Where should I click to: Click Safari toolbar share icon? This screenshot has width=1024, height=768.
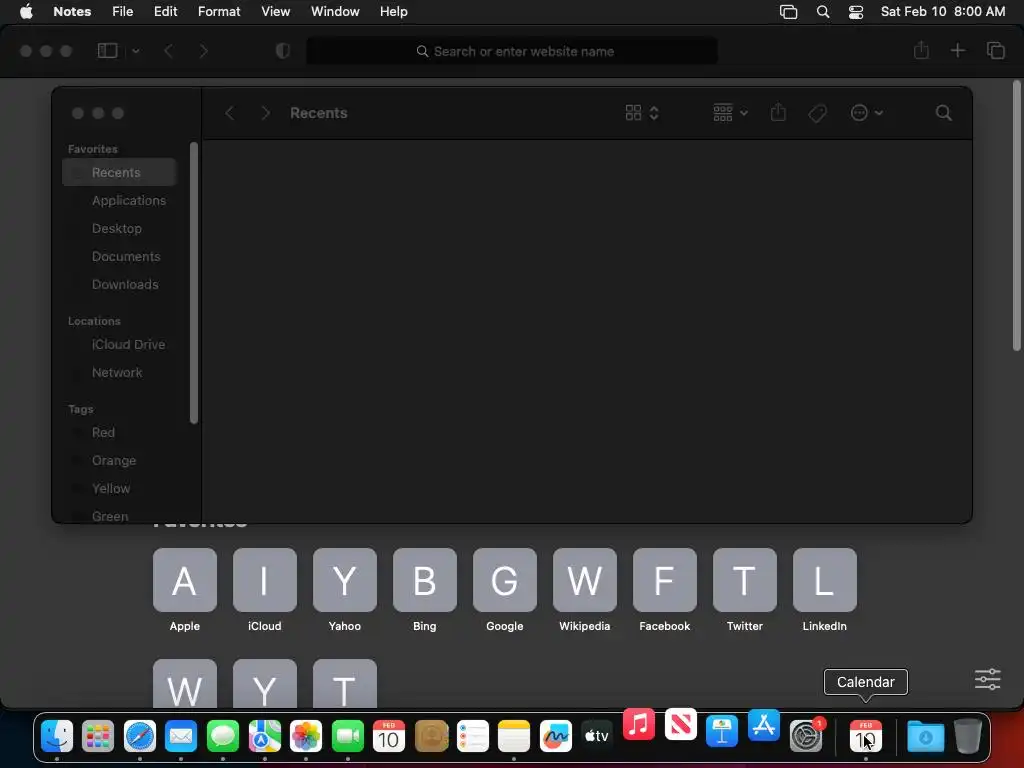point(921,50)
